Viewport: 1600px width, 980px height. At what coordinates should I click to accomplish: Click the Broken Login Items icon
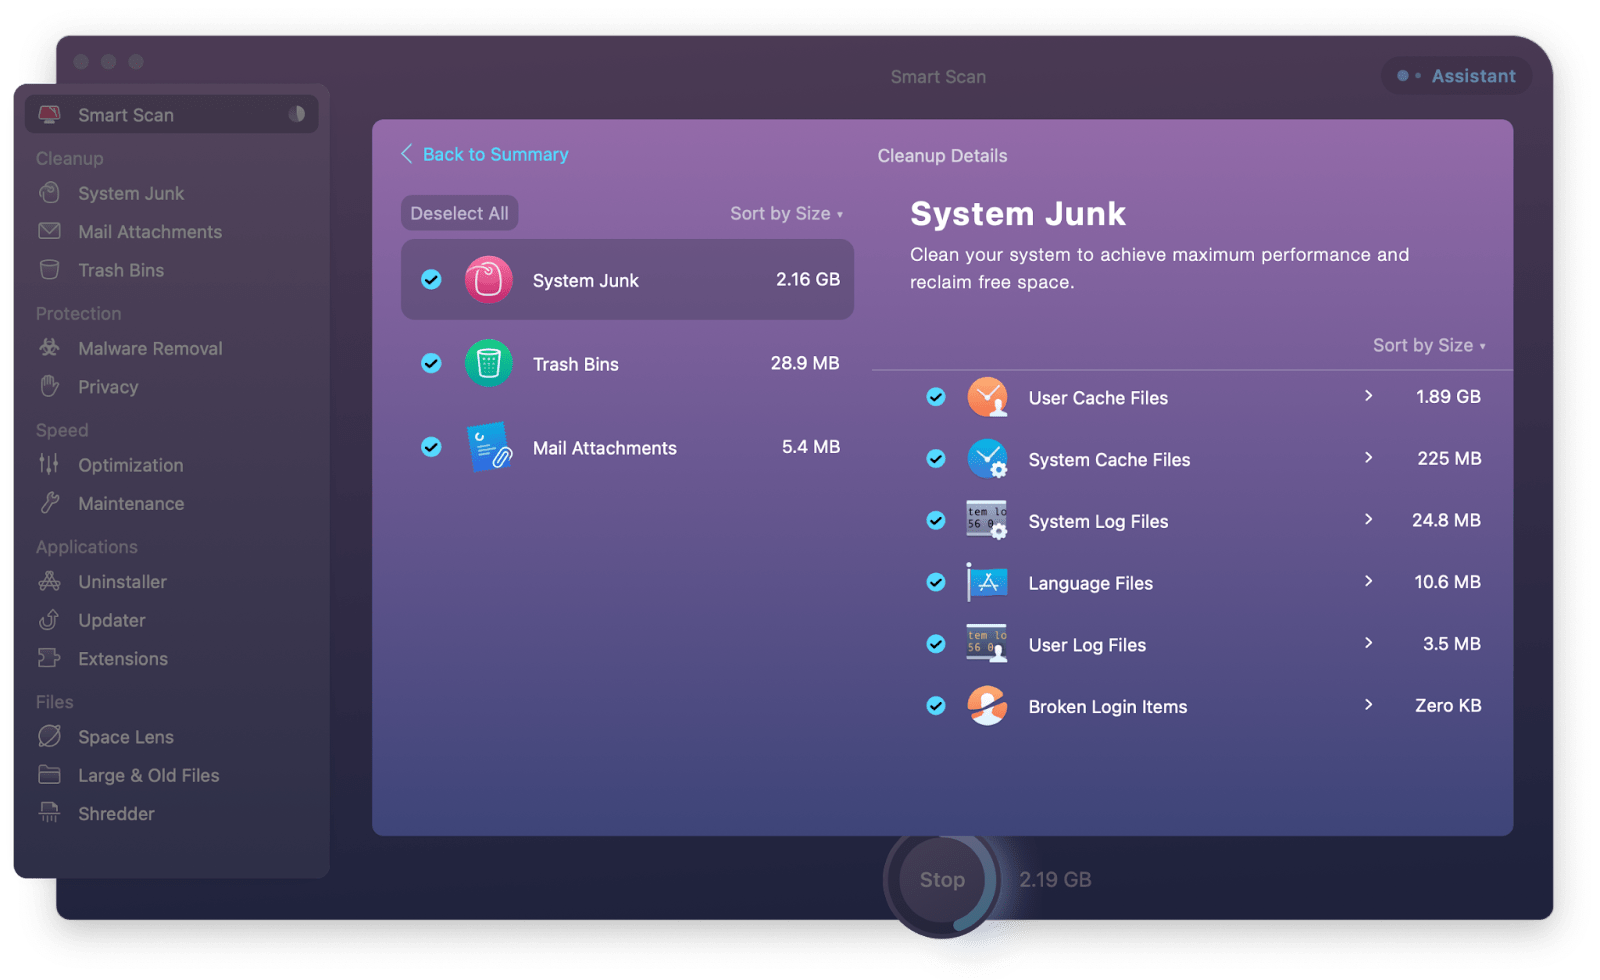point(987,706)
